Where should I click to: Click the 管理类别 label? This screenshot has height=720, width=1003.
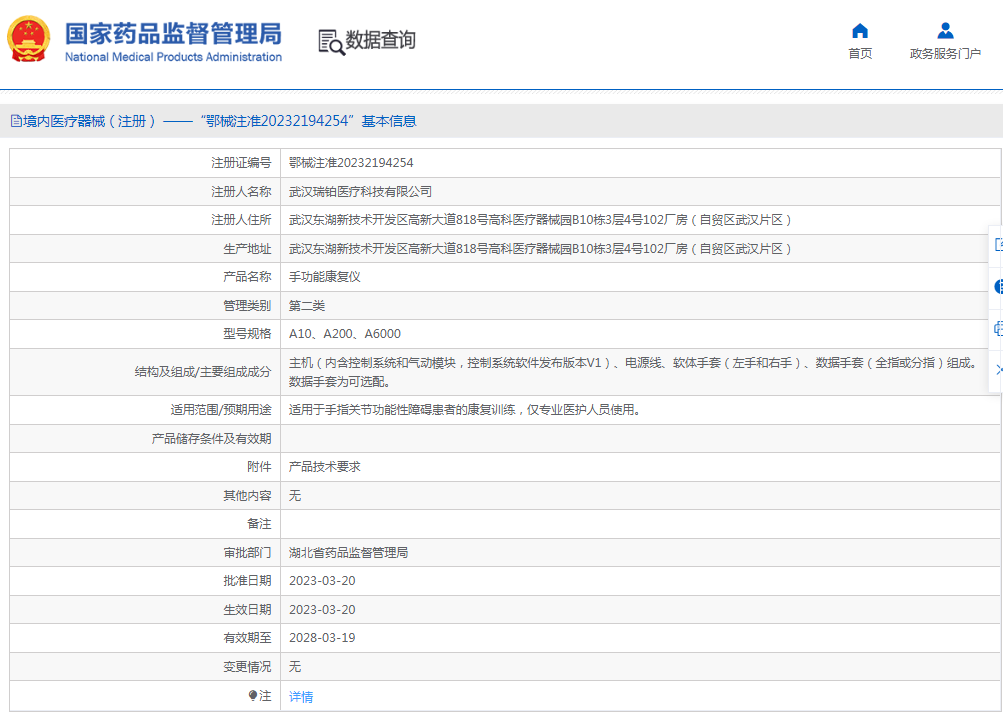(x=247, y=306)
